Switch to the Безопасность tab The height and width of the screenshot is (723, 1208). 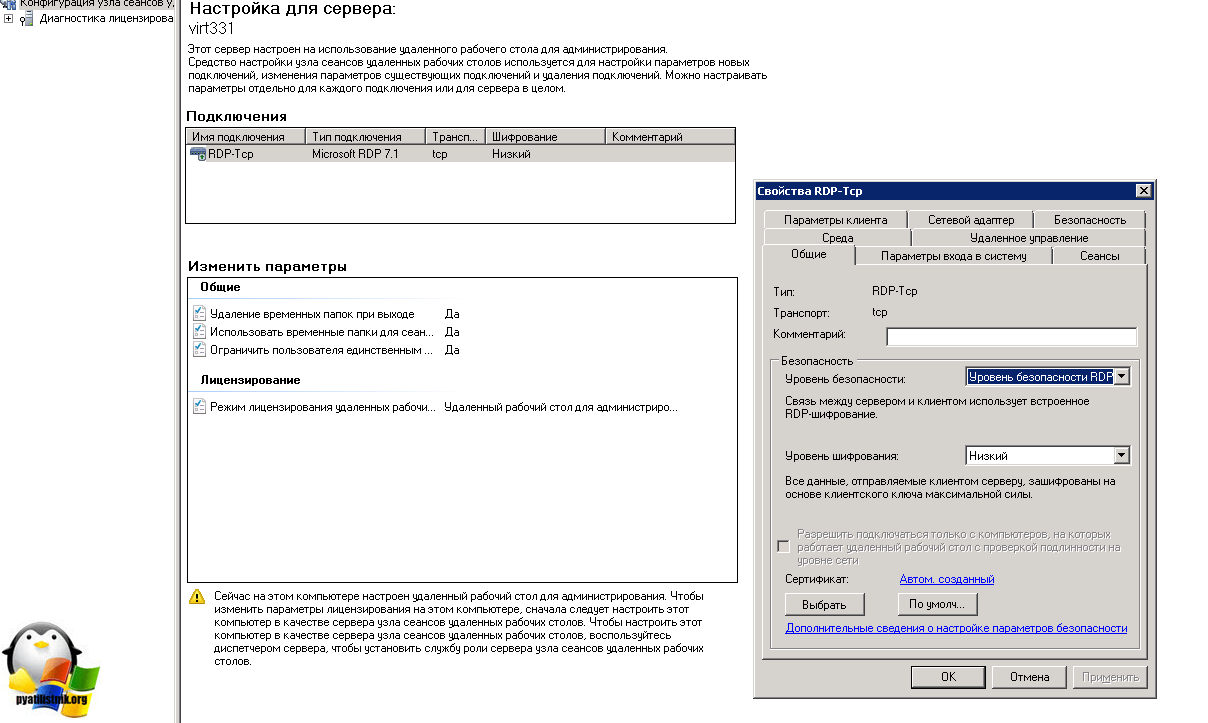coord(1089,220)
